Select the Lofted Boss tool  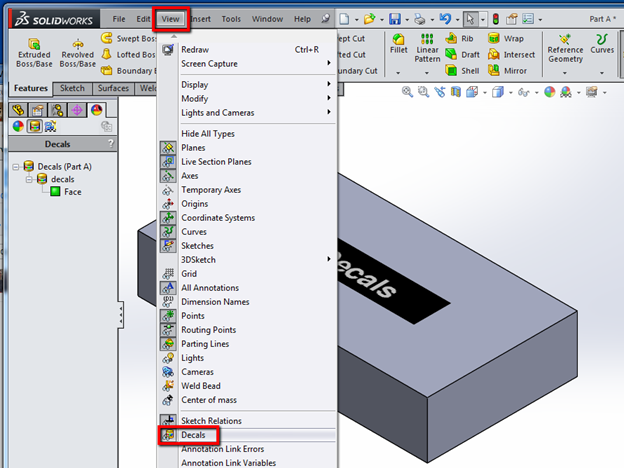click(128, 55)
